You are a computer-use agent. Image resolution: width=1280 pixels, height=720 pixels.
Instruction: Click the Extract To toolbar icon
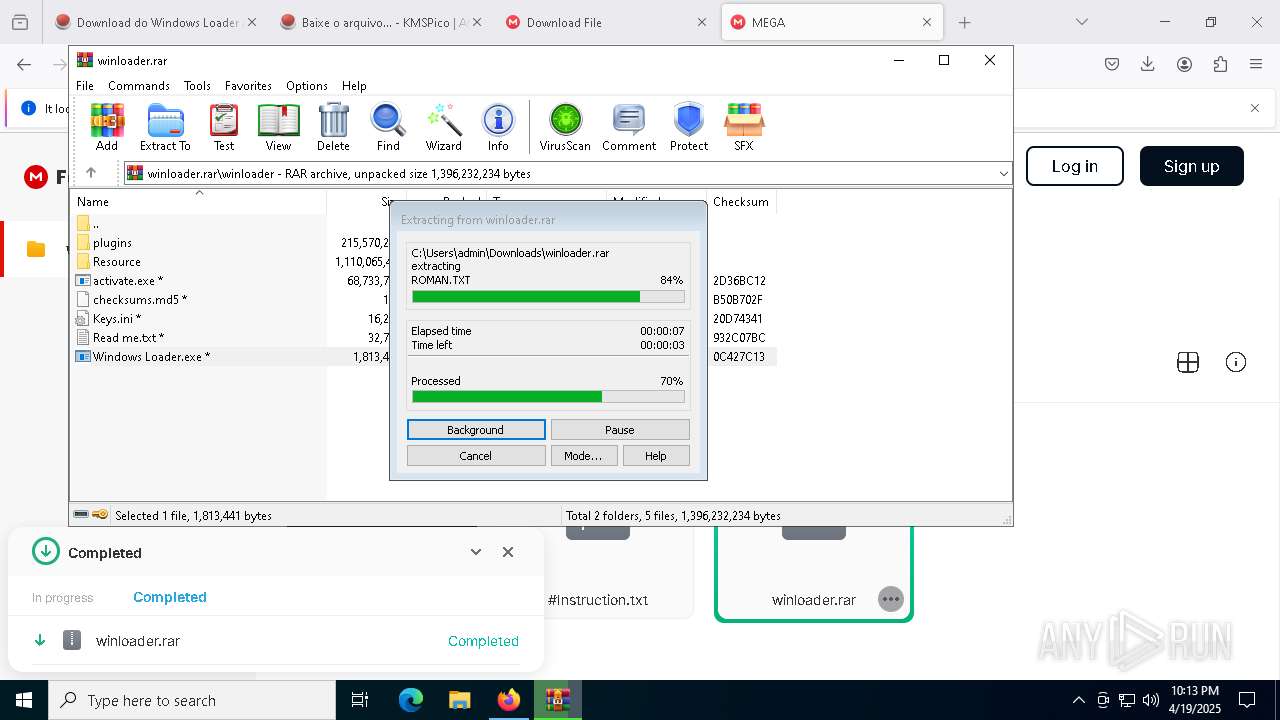click(165, 127)
